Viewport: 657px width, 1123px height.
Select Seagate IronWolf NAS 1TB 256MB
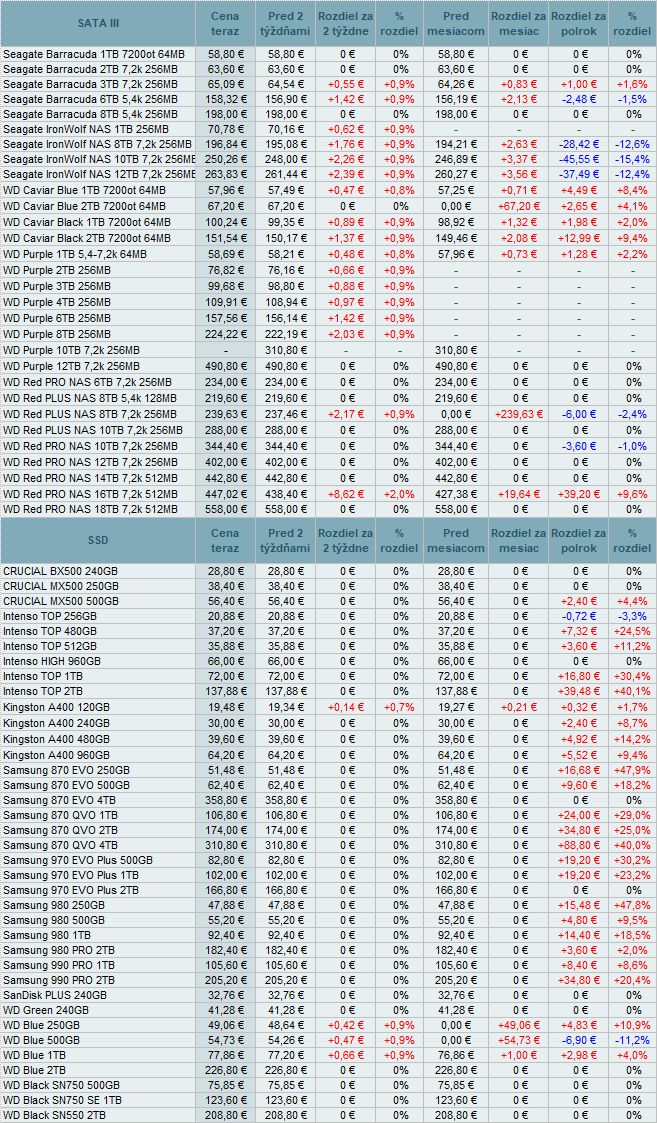click(x=86, y=129)
